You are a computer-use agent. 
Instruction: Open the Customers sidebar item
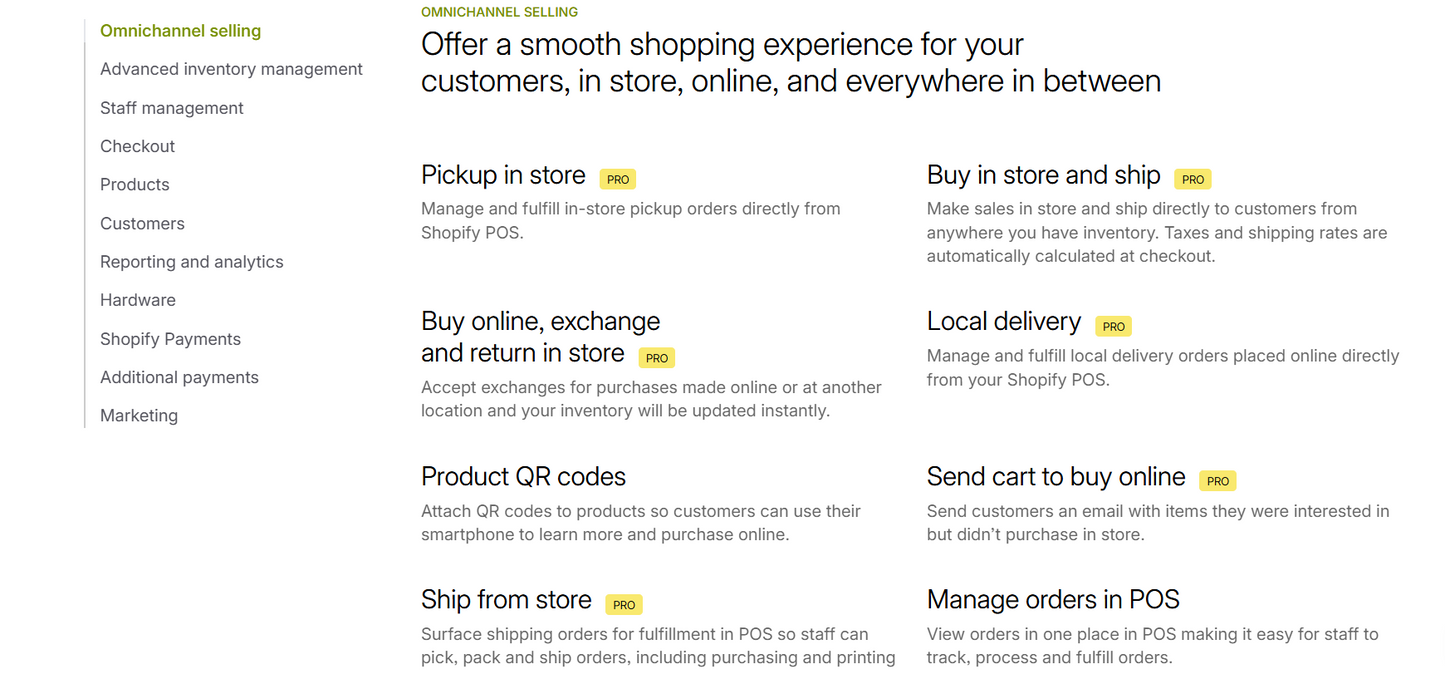[142, 224]
